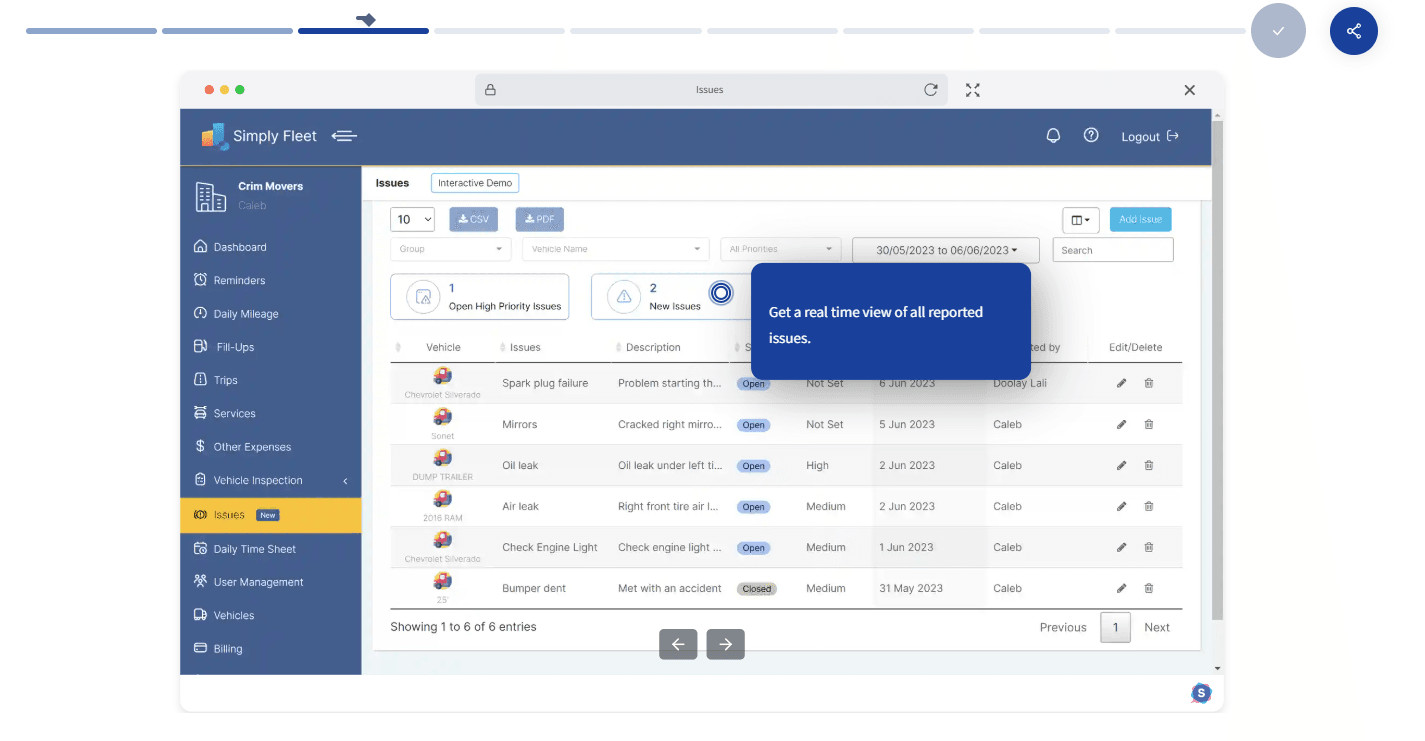The image size is (1425, 741).
Task: Open the date range picker 30/05/2023 to 06/06/2023
Action: click(x=945, y=249)
